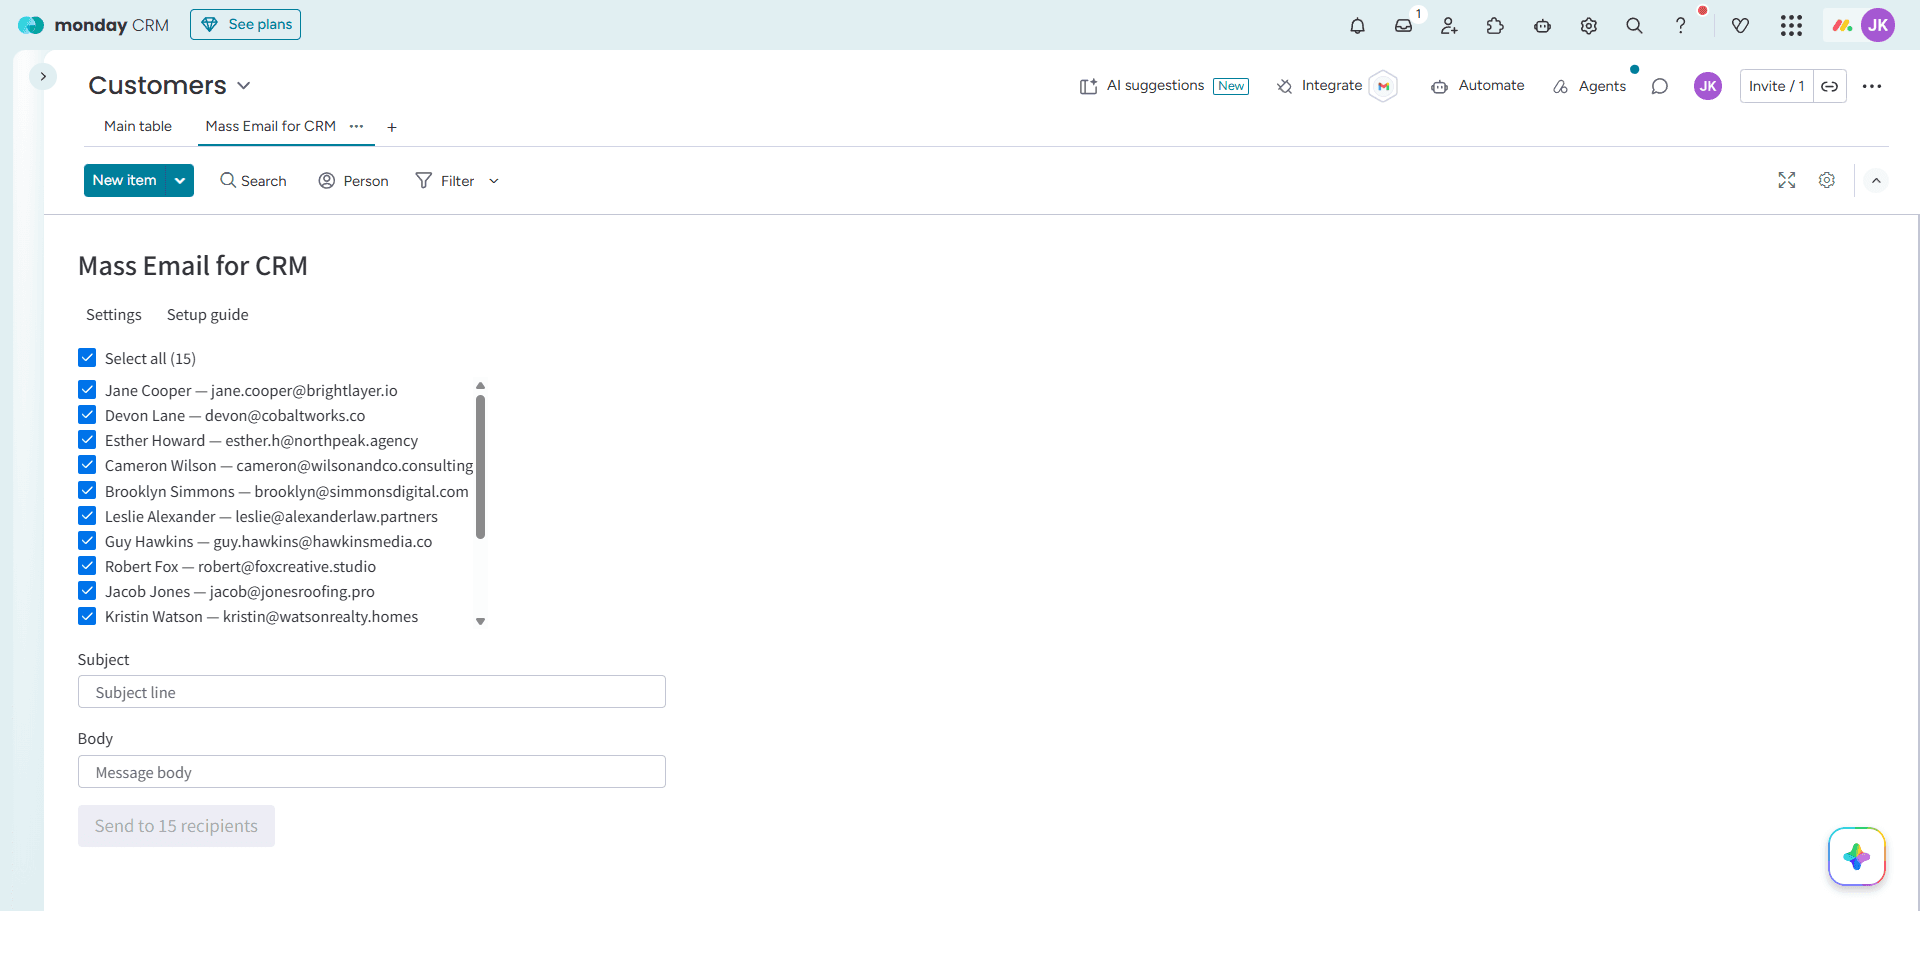This screenshot has width=1920, height=960.
Task: Click the monday CRM logo
Action: click(94, 25)
